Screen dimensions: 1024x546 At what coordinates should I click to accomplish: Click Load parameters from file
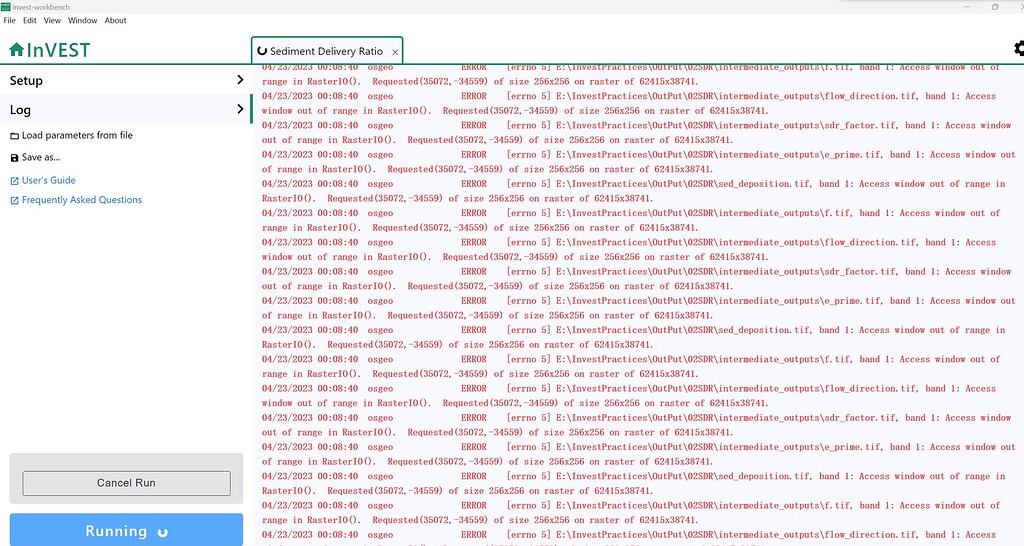pos(71,135)
